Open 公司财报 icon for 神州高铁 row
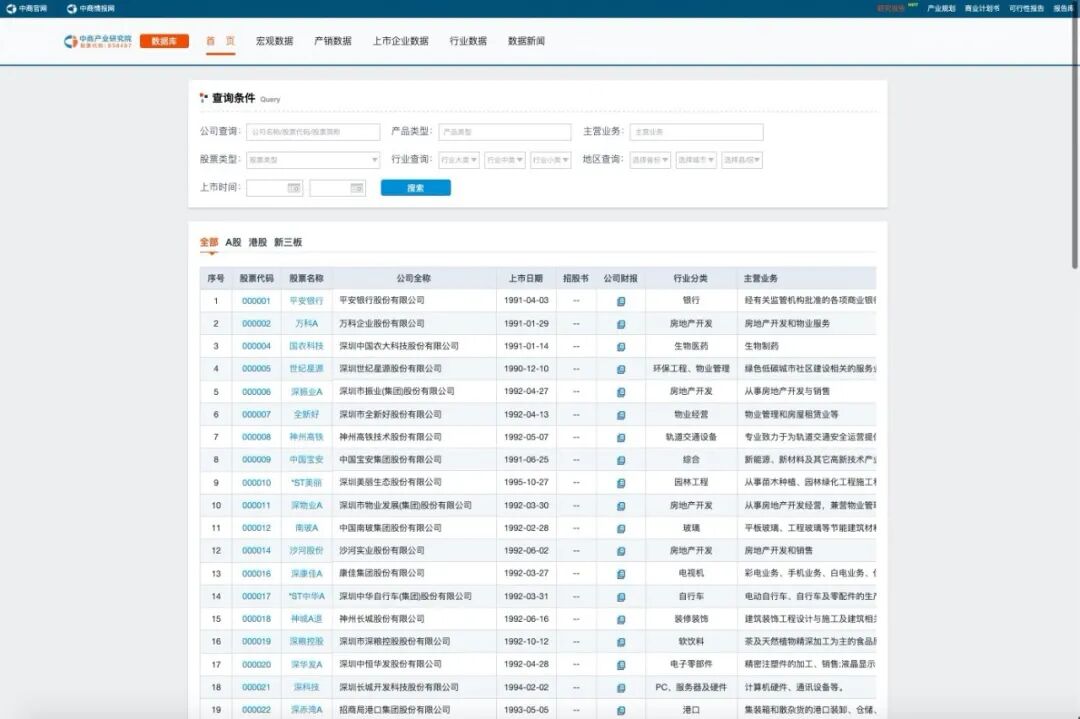The image size is (1080, 719). tap(621, 437)
